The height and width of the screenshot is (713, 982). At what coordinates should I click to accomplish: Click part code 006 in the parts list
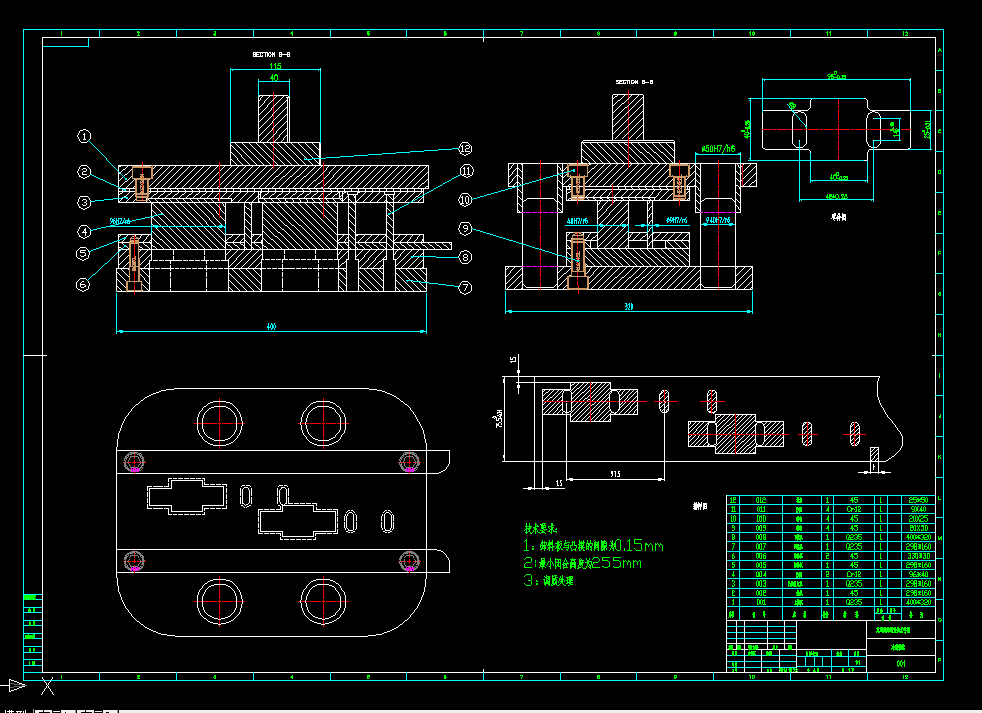[761, 556]
